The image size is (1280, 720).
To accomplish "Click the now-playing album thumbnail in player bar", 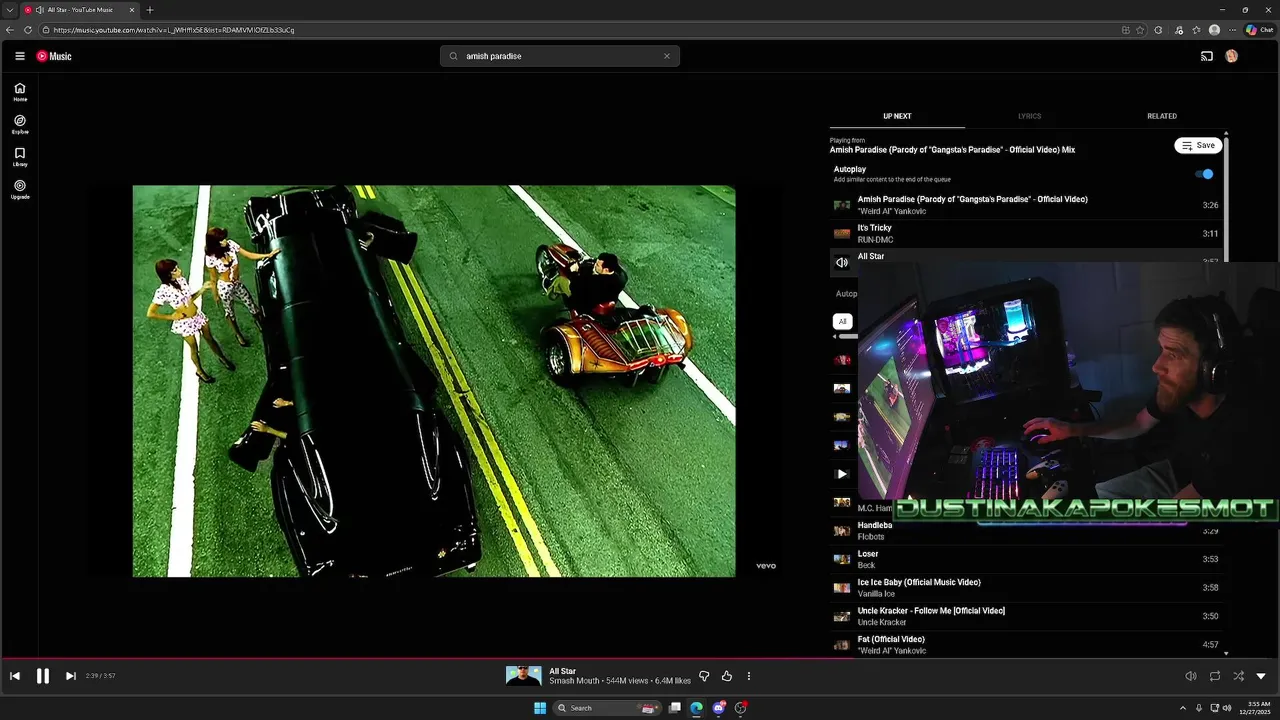I will 523,676.
